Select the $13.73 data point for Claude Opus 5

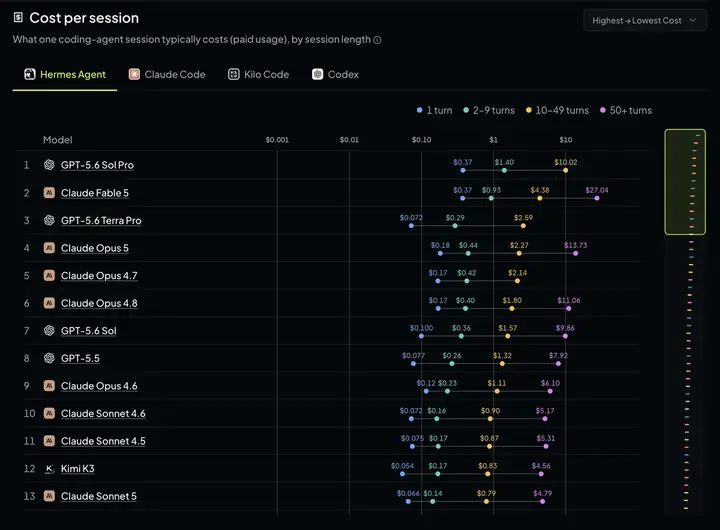575,253
